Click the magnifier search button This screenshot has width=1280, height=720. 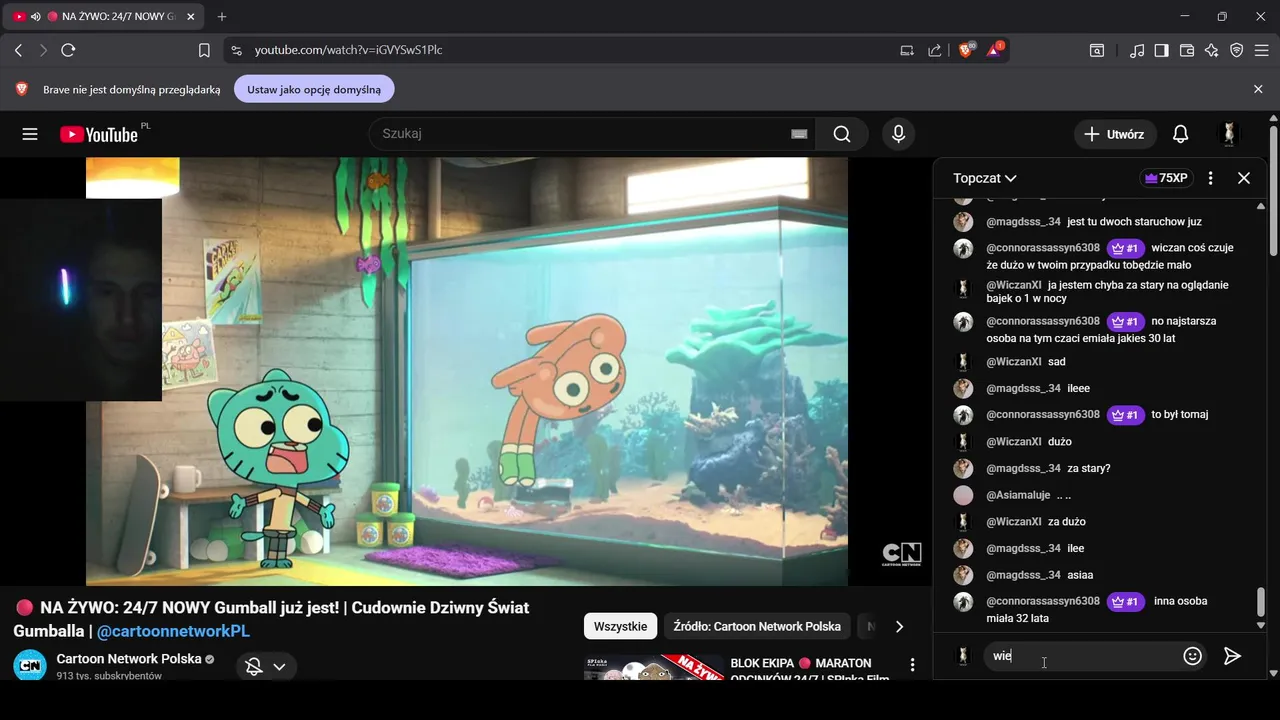point(842,134)
